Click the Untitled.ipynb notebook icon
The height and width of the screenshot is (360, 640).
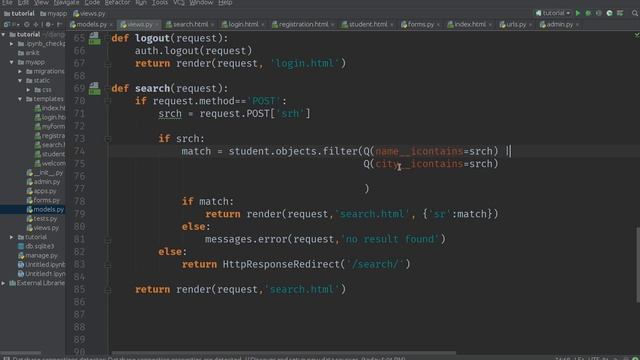pyautogui.click(x=21, y=264)
